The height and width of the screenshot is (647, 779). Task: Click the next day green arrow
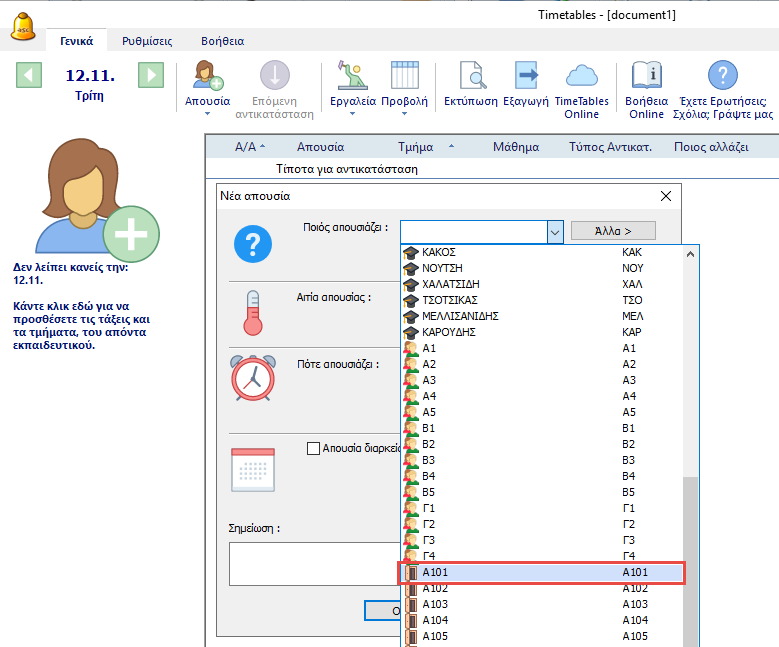[x=150, y=75]
